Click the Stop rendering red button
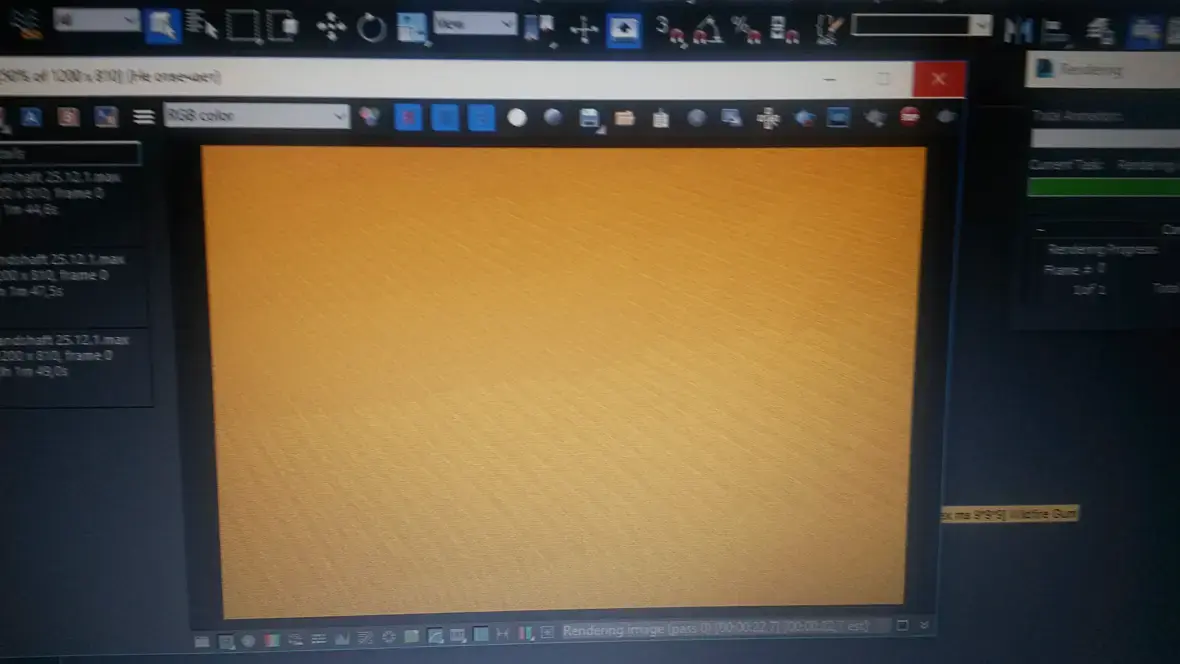The image size is (1180, 664). pyautogui.click(x=910, y=116)
